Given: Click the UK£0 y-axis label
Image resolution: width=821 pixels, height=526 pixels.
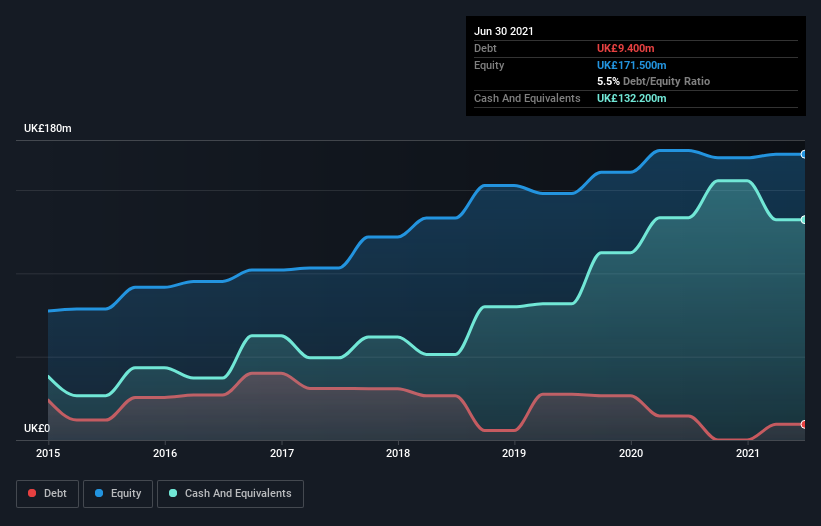Looking at the screenshot, I should [37, 428].
